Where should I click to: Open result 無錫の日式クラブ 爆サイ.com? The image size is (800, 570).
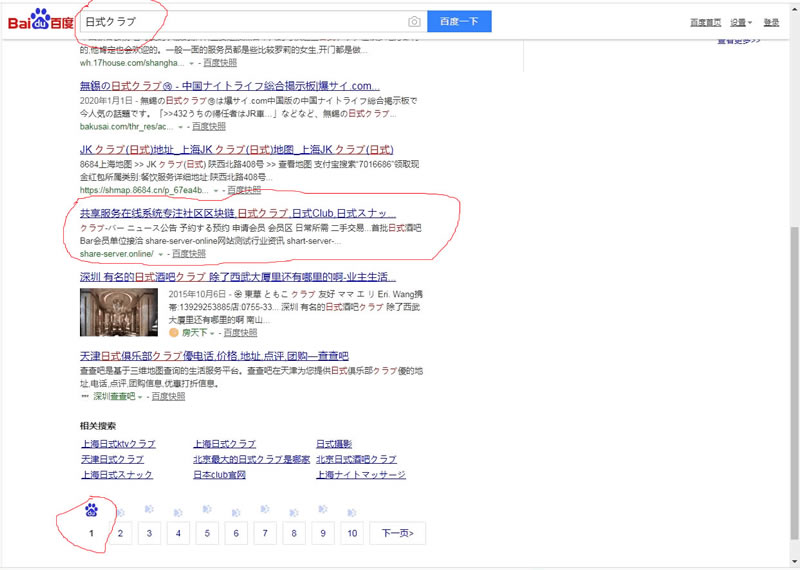pos(230,86)
